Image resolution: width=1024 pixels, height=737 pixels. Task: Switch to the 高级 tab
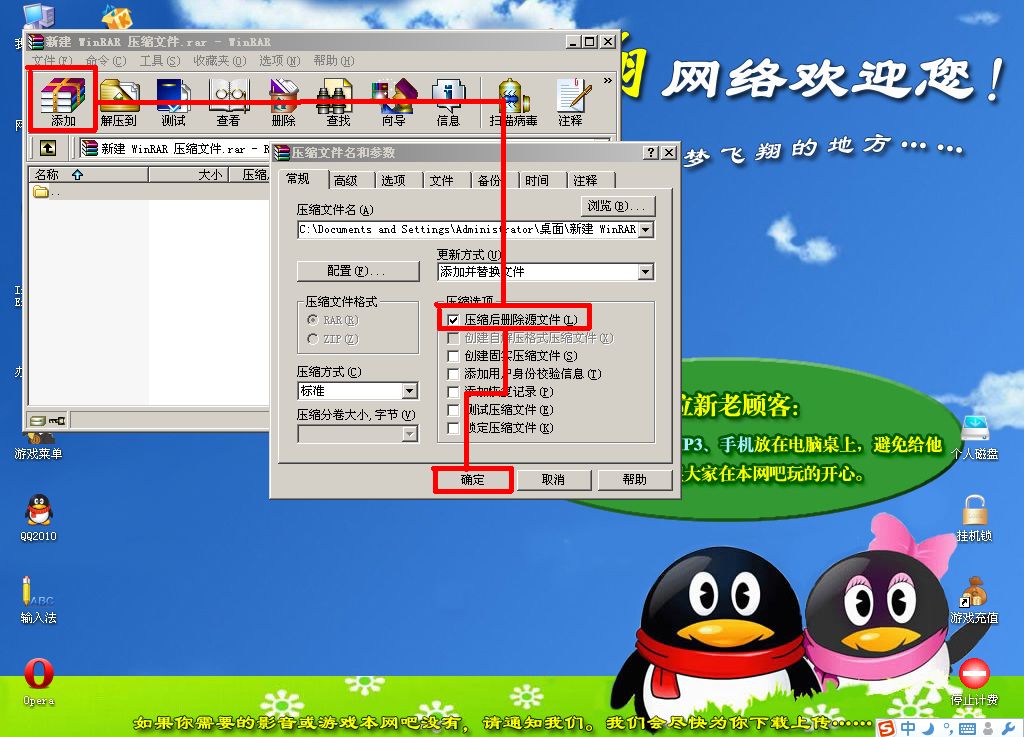point(348,180)
